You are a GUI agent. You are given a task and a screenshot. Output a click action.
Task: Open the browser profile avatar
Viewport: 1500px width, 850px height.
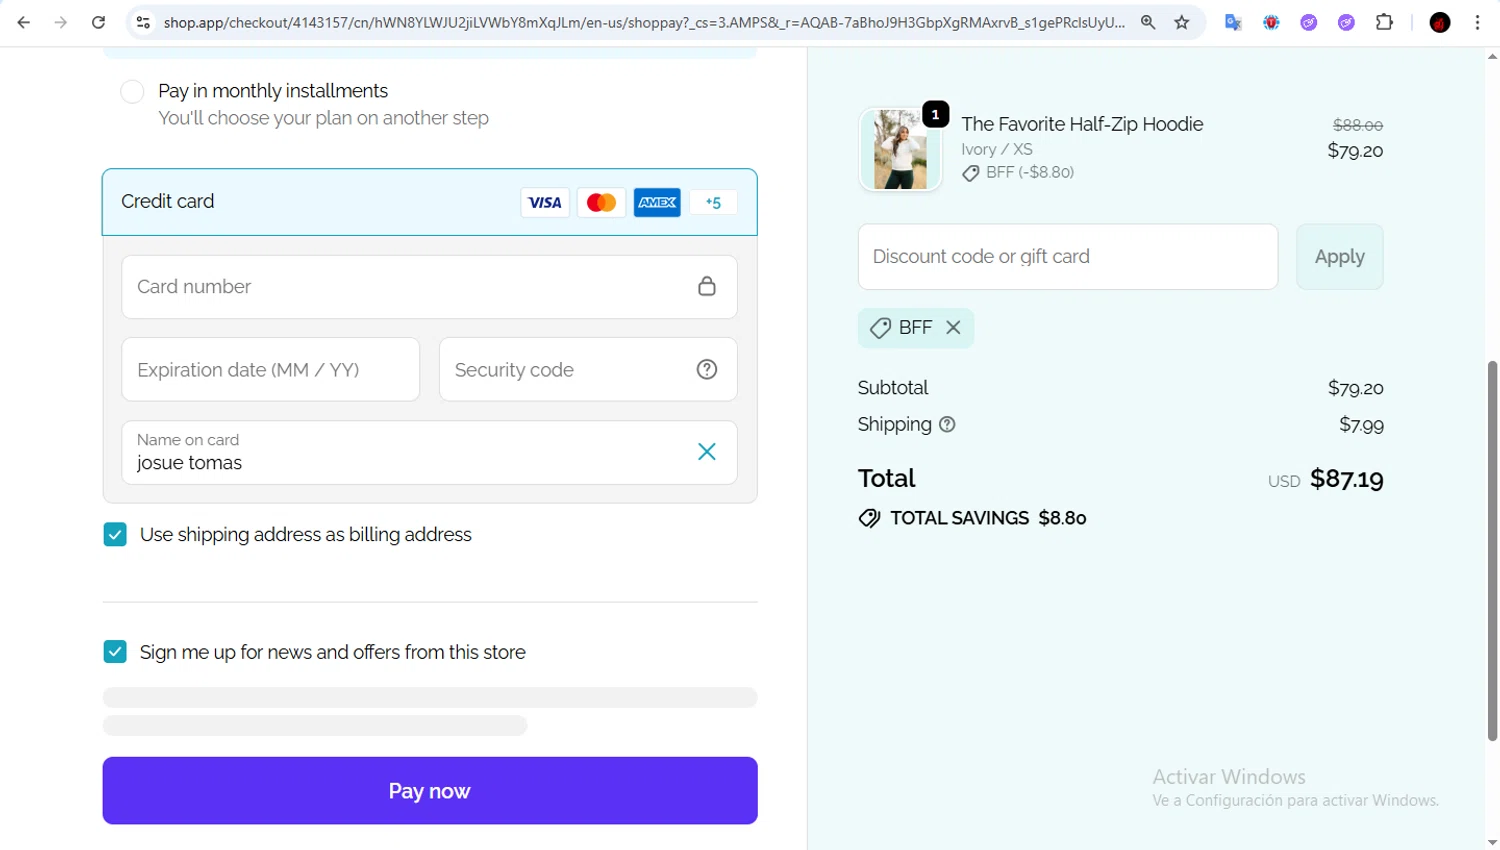(x=1440, y=22)
